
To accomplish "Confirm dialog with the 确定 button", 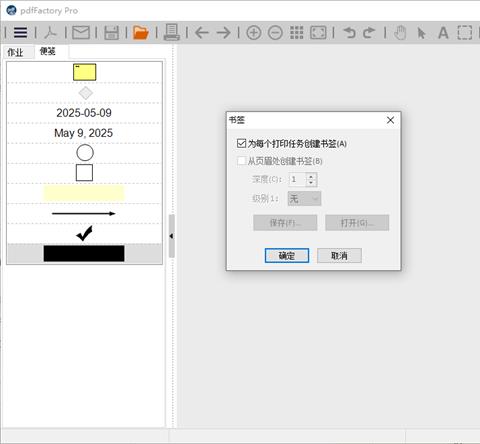I will [287, 256].
